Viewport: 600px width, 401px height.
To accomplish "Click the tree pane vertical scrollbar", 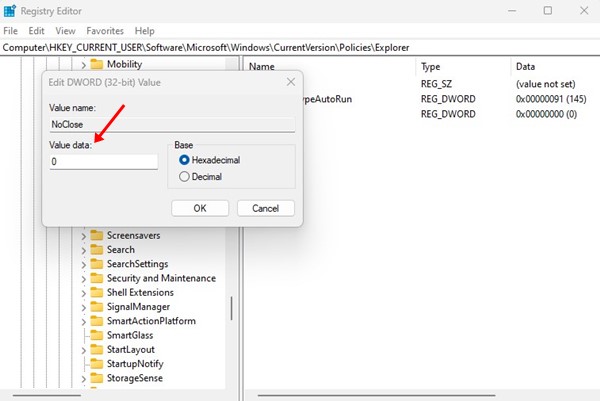I will 232,306.
